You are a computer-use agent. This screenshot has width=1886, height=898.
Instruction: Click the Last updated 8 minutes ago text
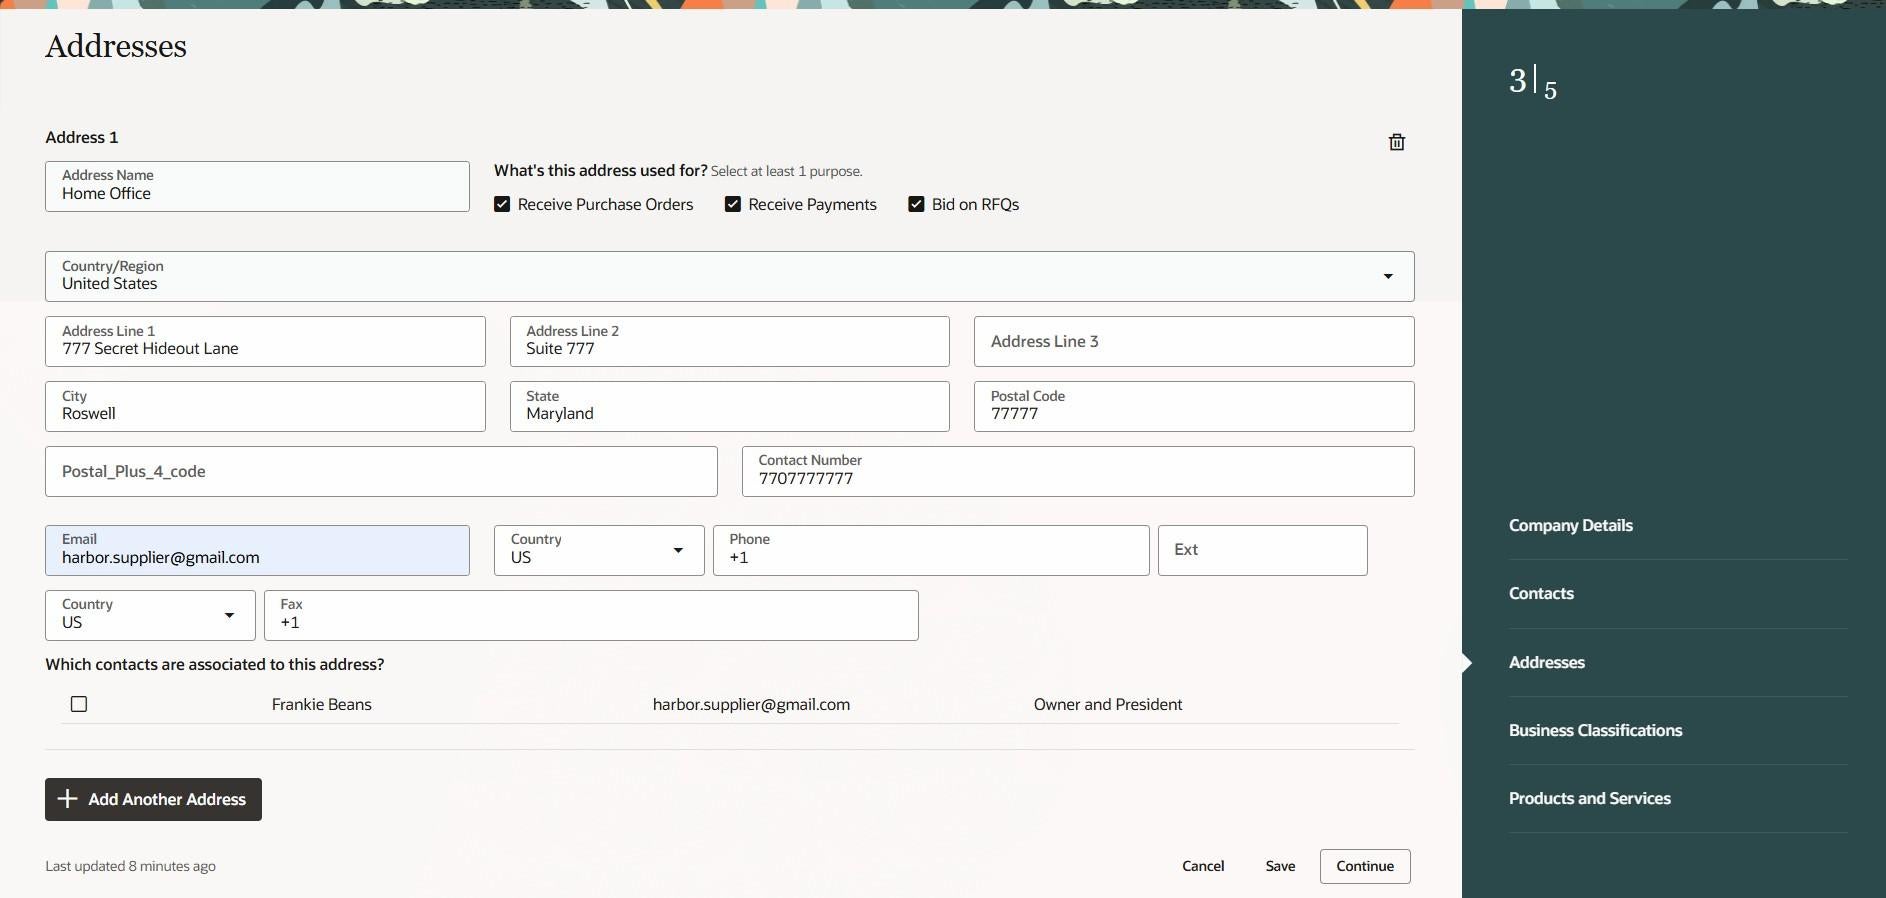click(130, 866)
